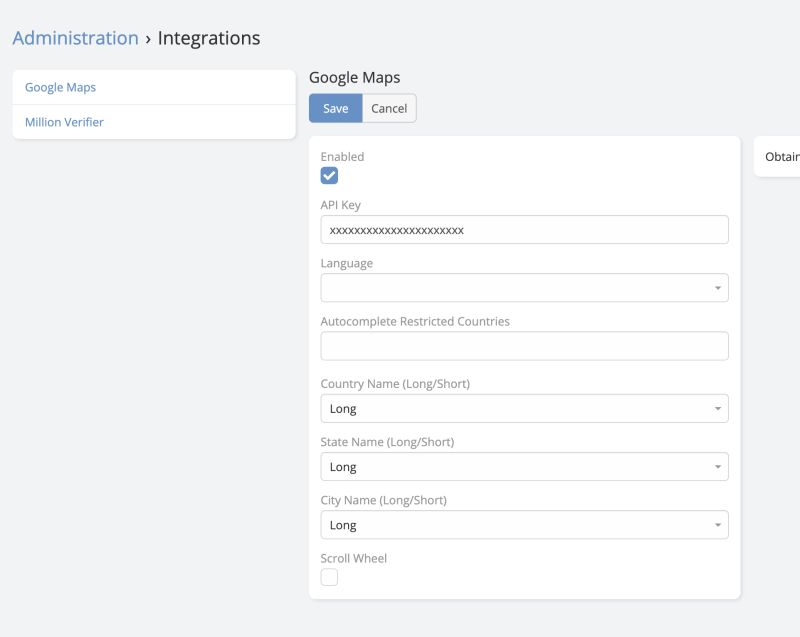The height and width of the screenshot is (637, 800).
Task: Click the Country Name dropdown chevron
Action: 717,408
